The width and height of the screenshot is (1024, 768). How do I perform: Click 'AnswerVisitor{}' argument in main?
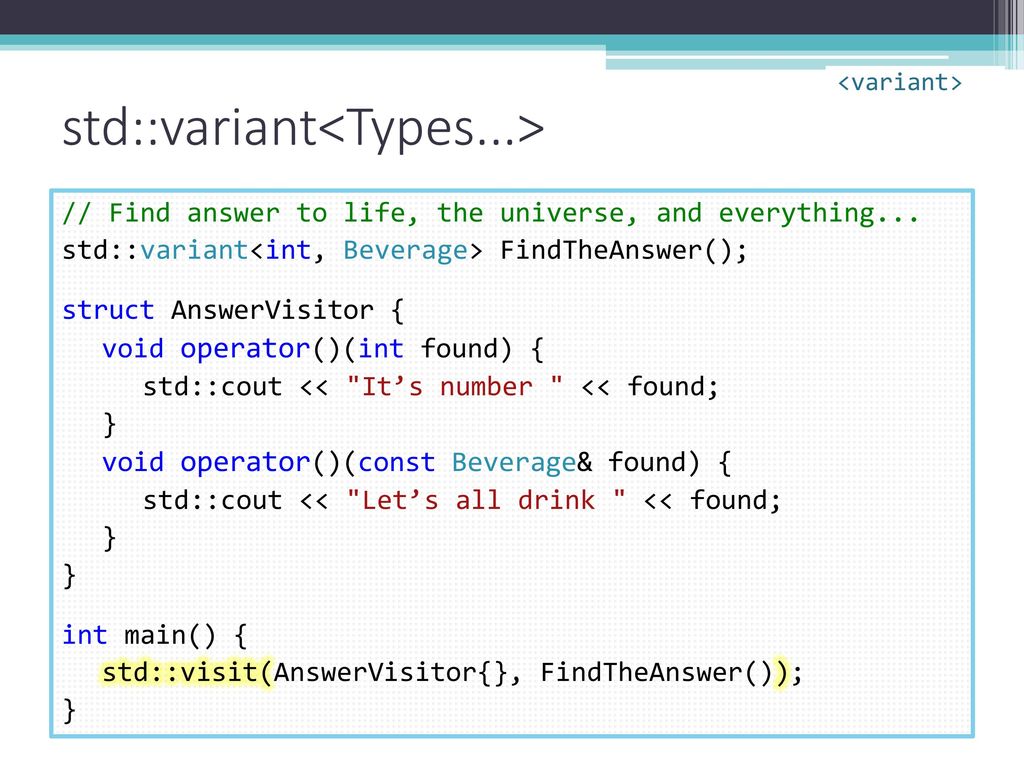pos(390,673)
